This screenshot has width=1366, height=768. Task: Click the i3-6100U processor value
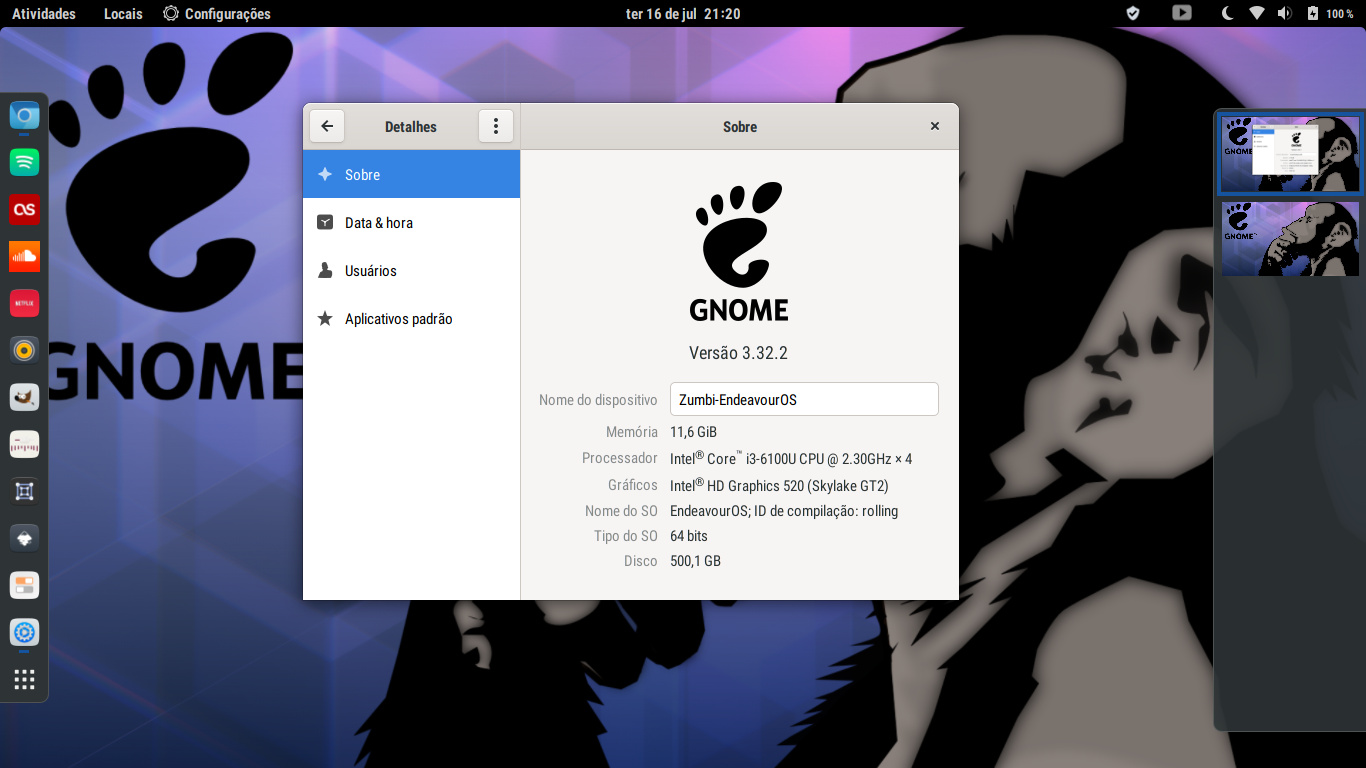coord(791,458)
